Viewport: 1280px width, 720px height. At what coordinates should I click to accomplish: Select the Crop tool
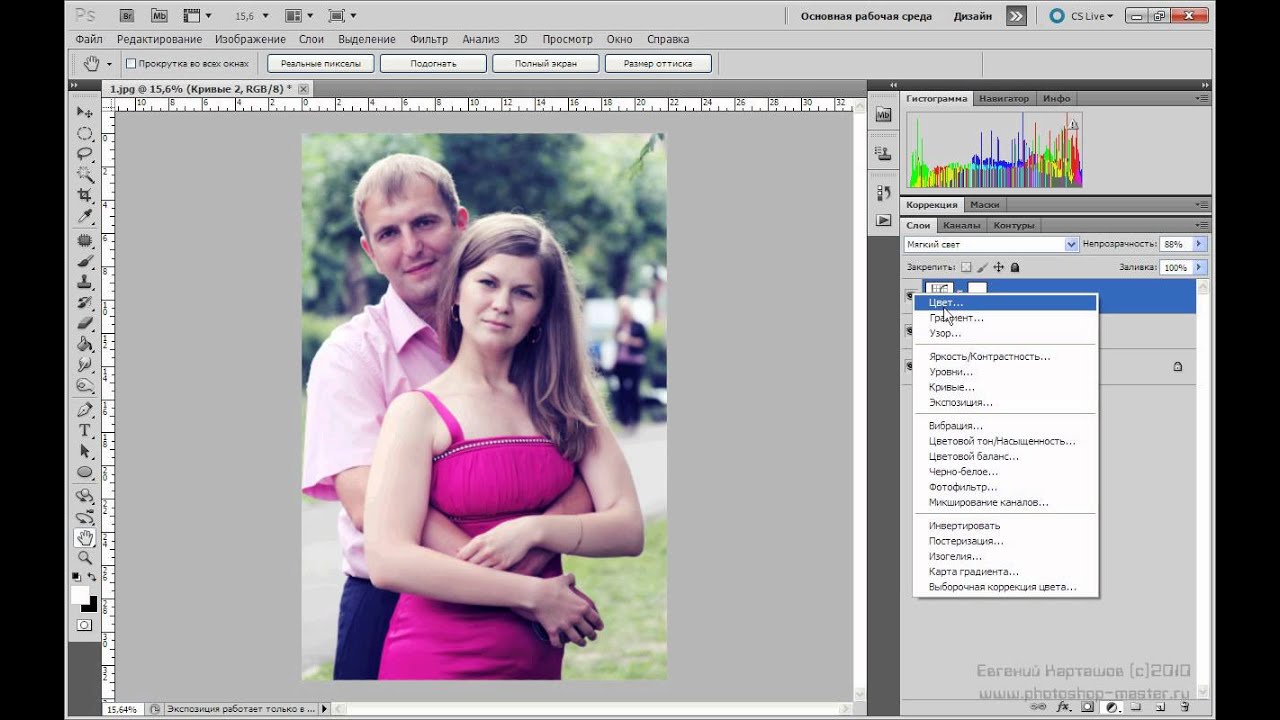pyautogui.click(x=85, y=195)
